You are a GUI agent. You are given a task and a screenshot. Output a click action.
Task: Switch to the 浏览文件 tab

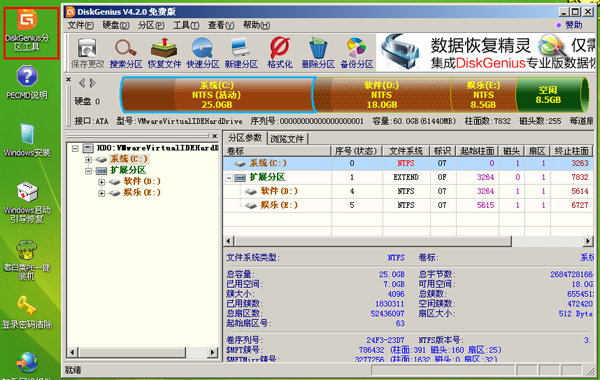click(287, 139)
